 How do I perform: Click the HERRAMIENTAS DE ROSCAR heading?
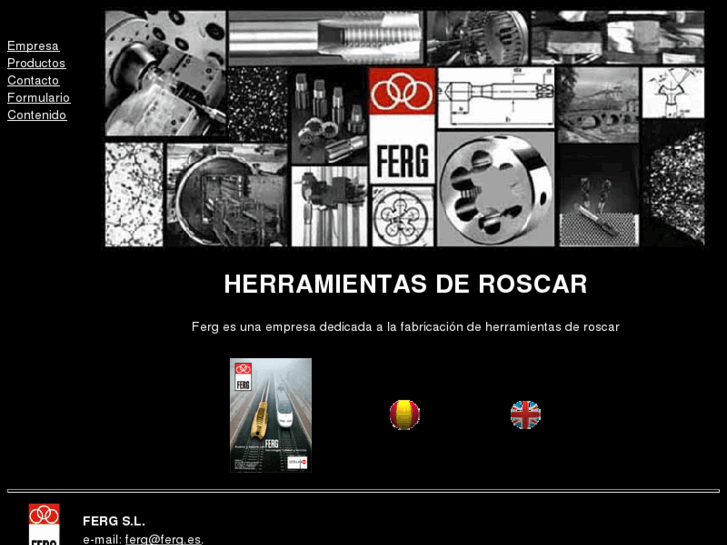pyautogui.click(x=406, y=284)
